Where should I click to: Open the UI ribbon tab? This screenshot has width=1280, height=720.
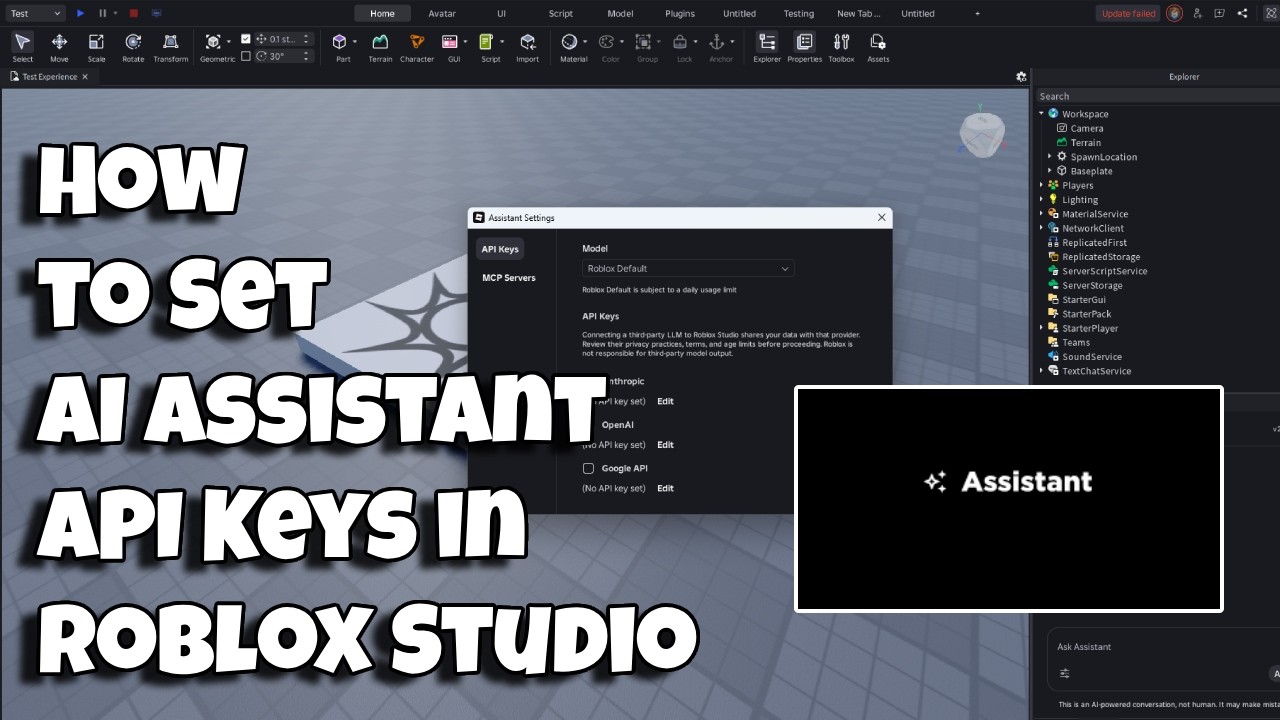502,13
